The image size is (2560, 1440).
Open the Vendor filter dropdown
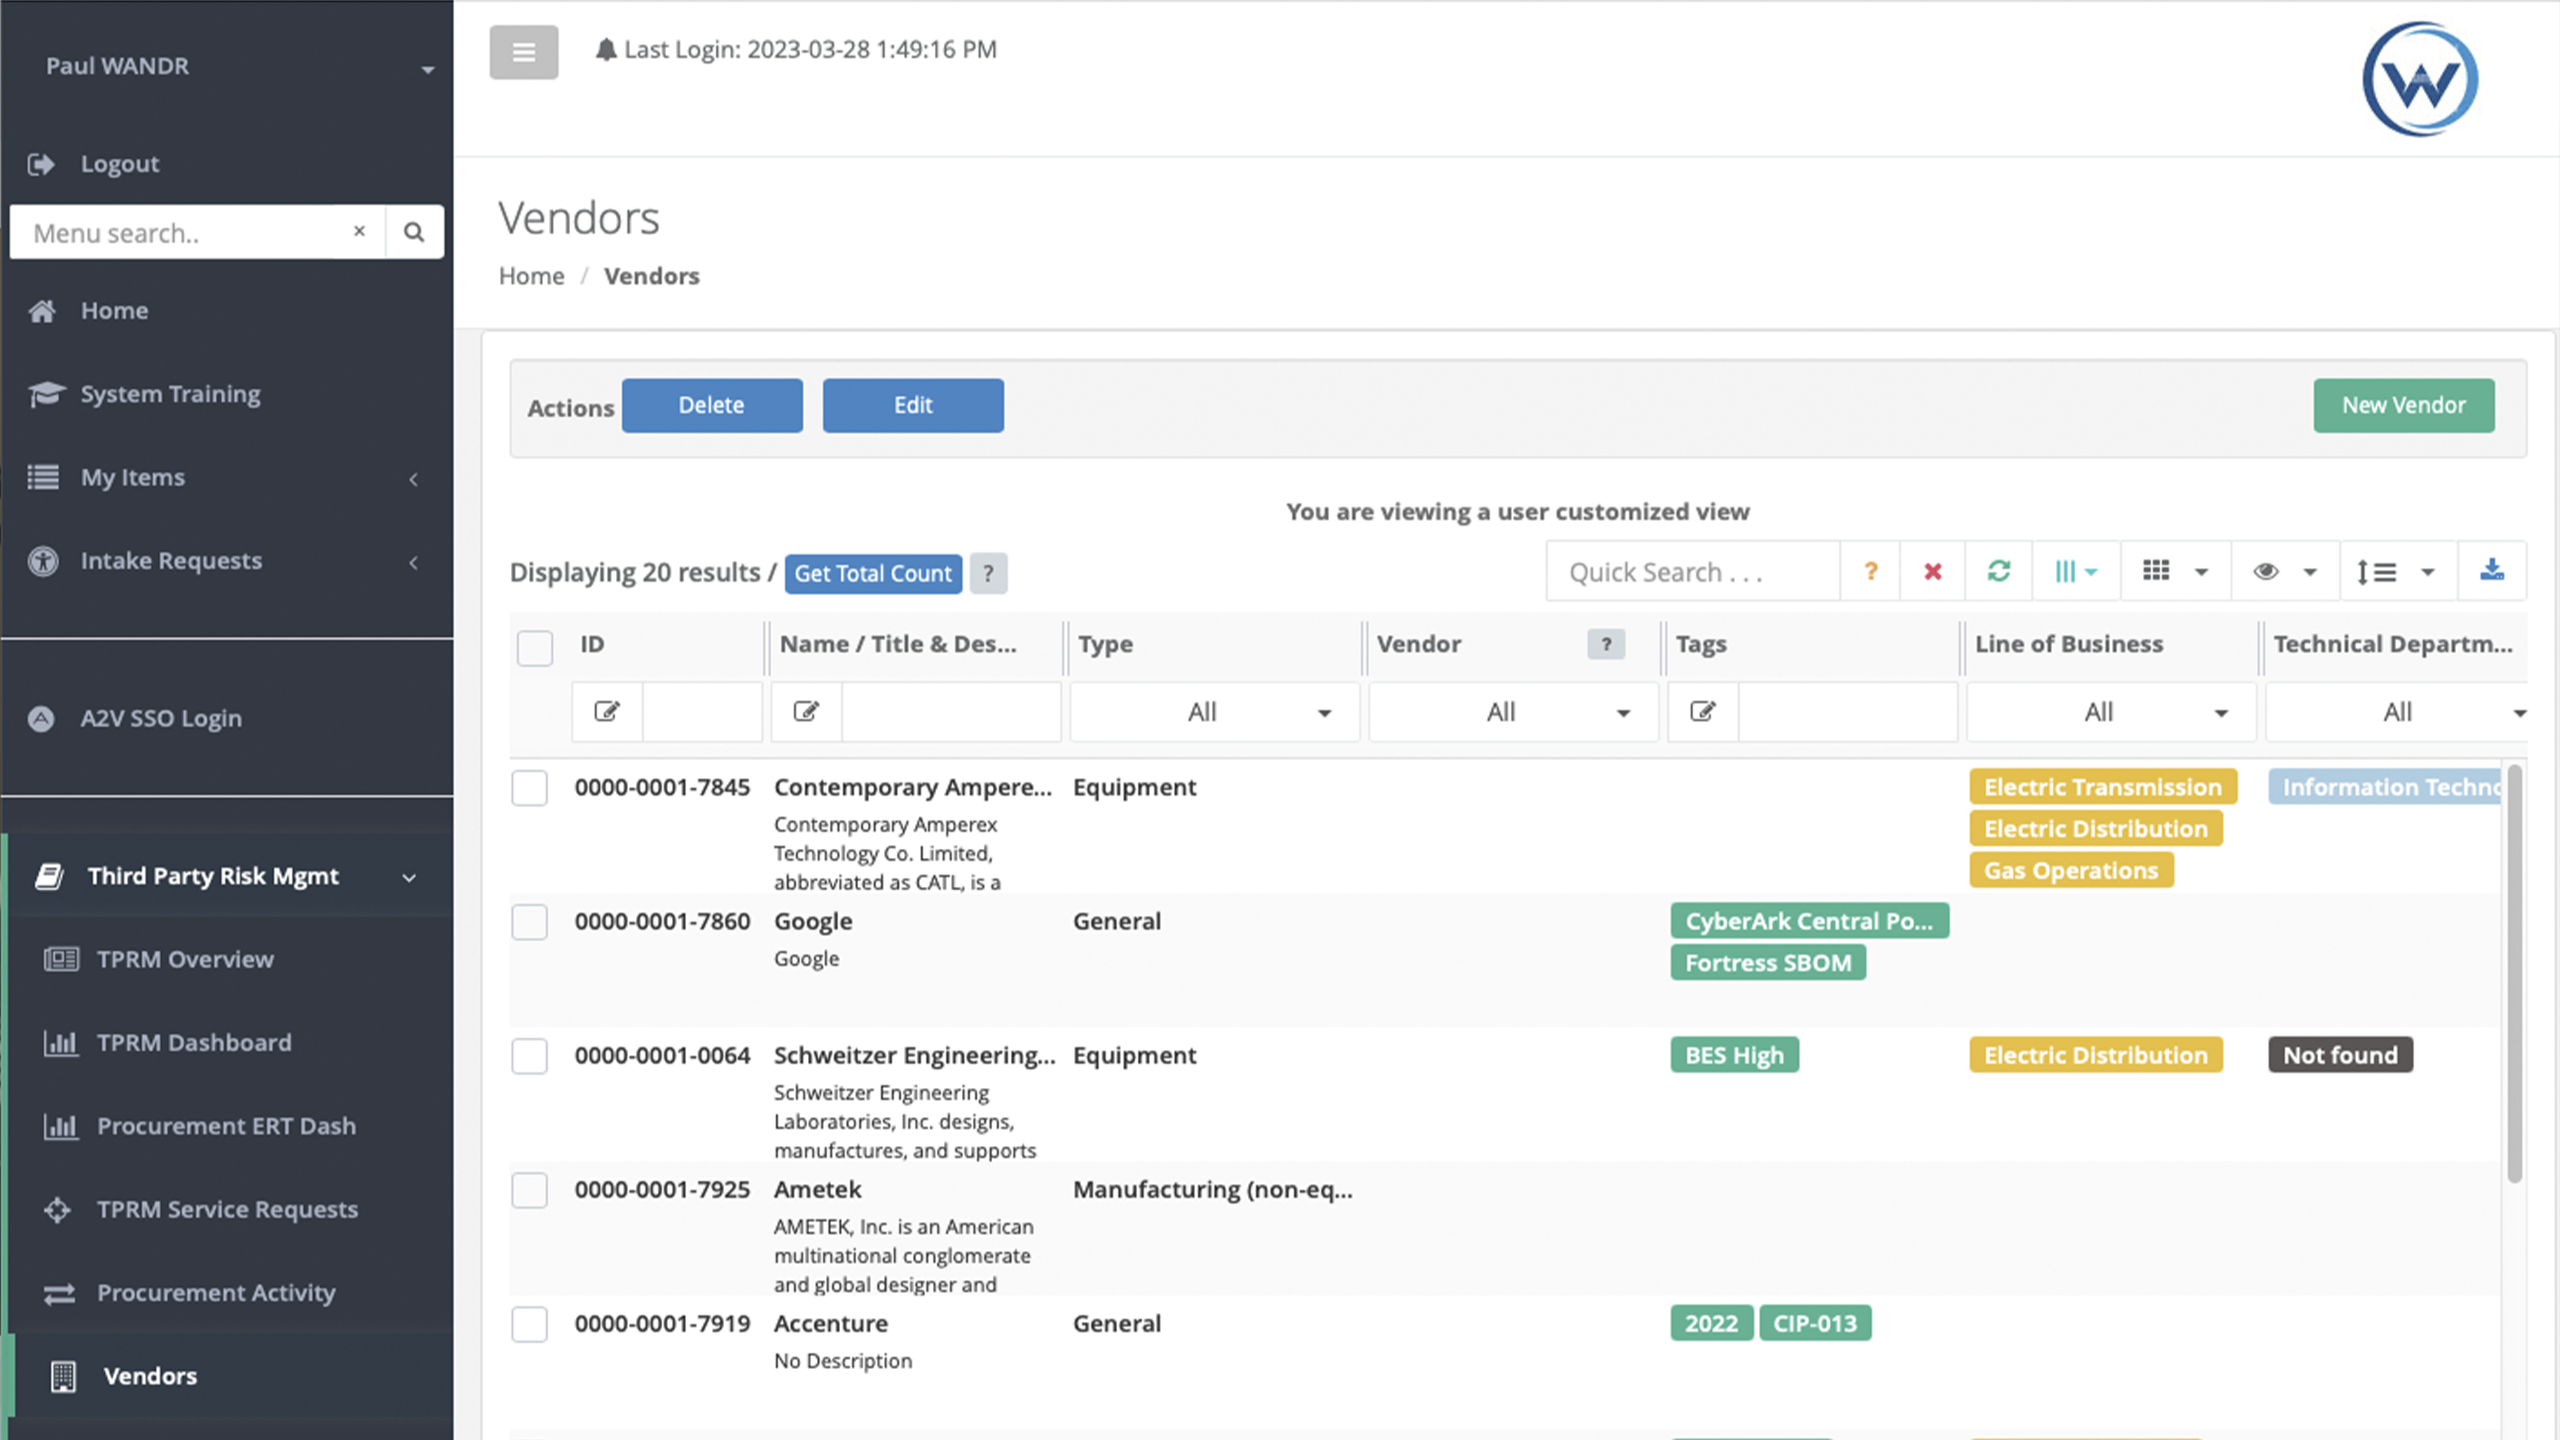click(x=1513, y=712)
